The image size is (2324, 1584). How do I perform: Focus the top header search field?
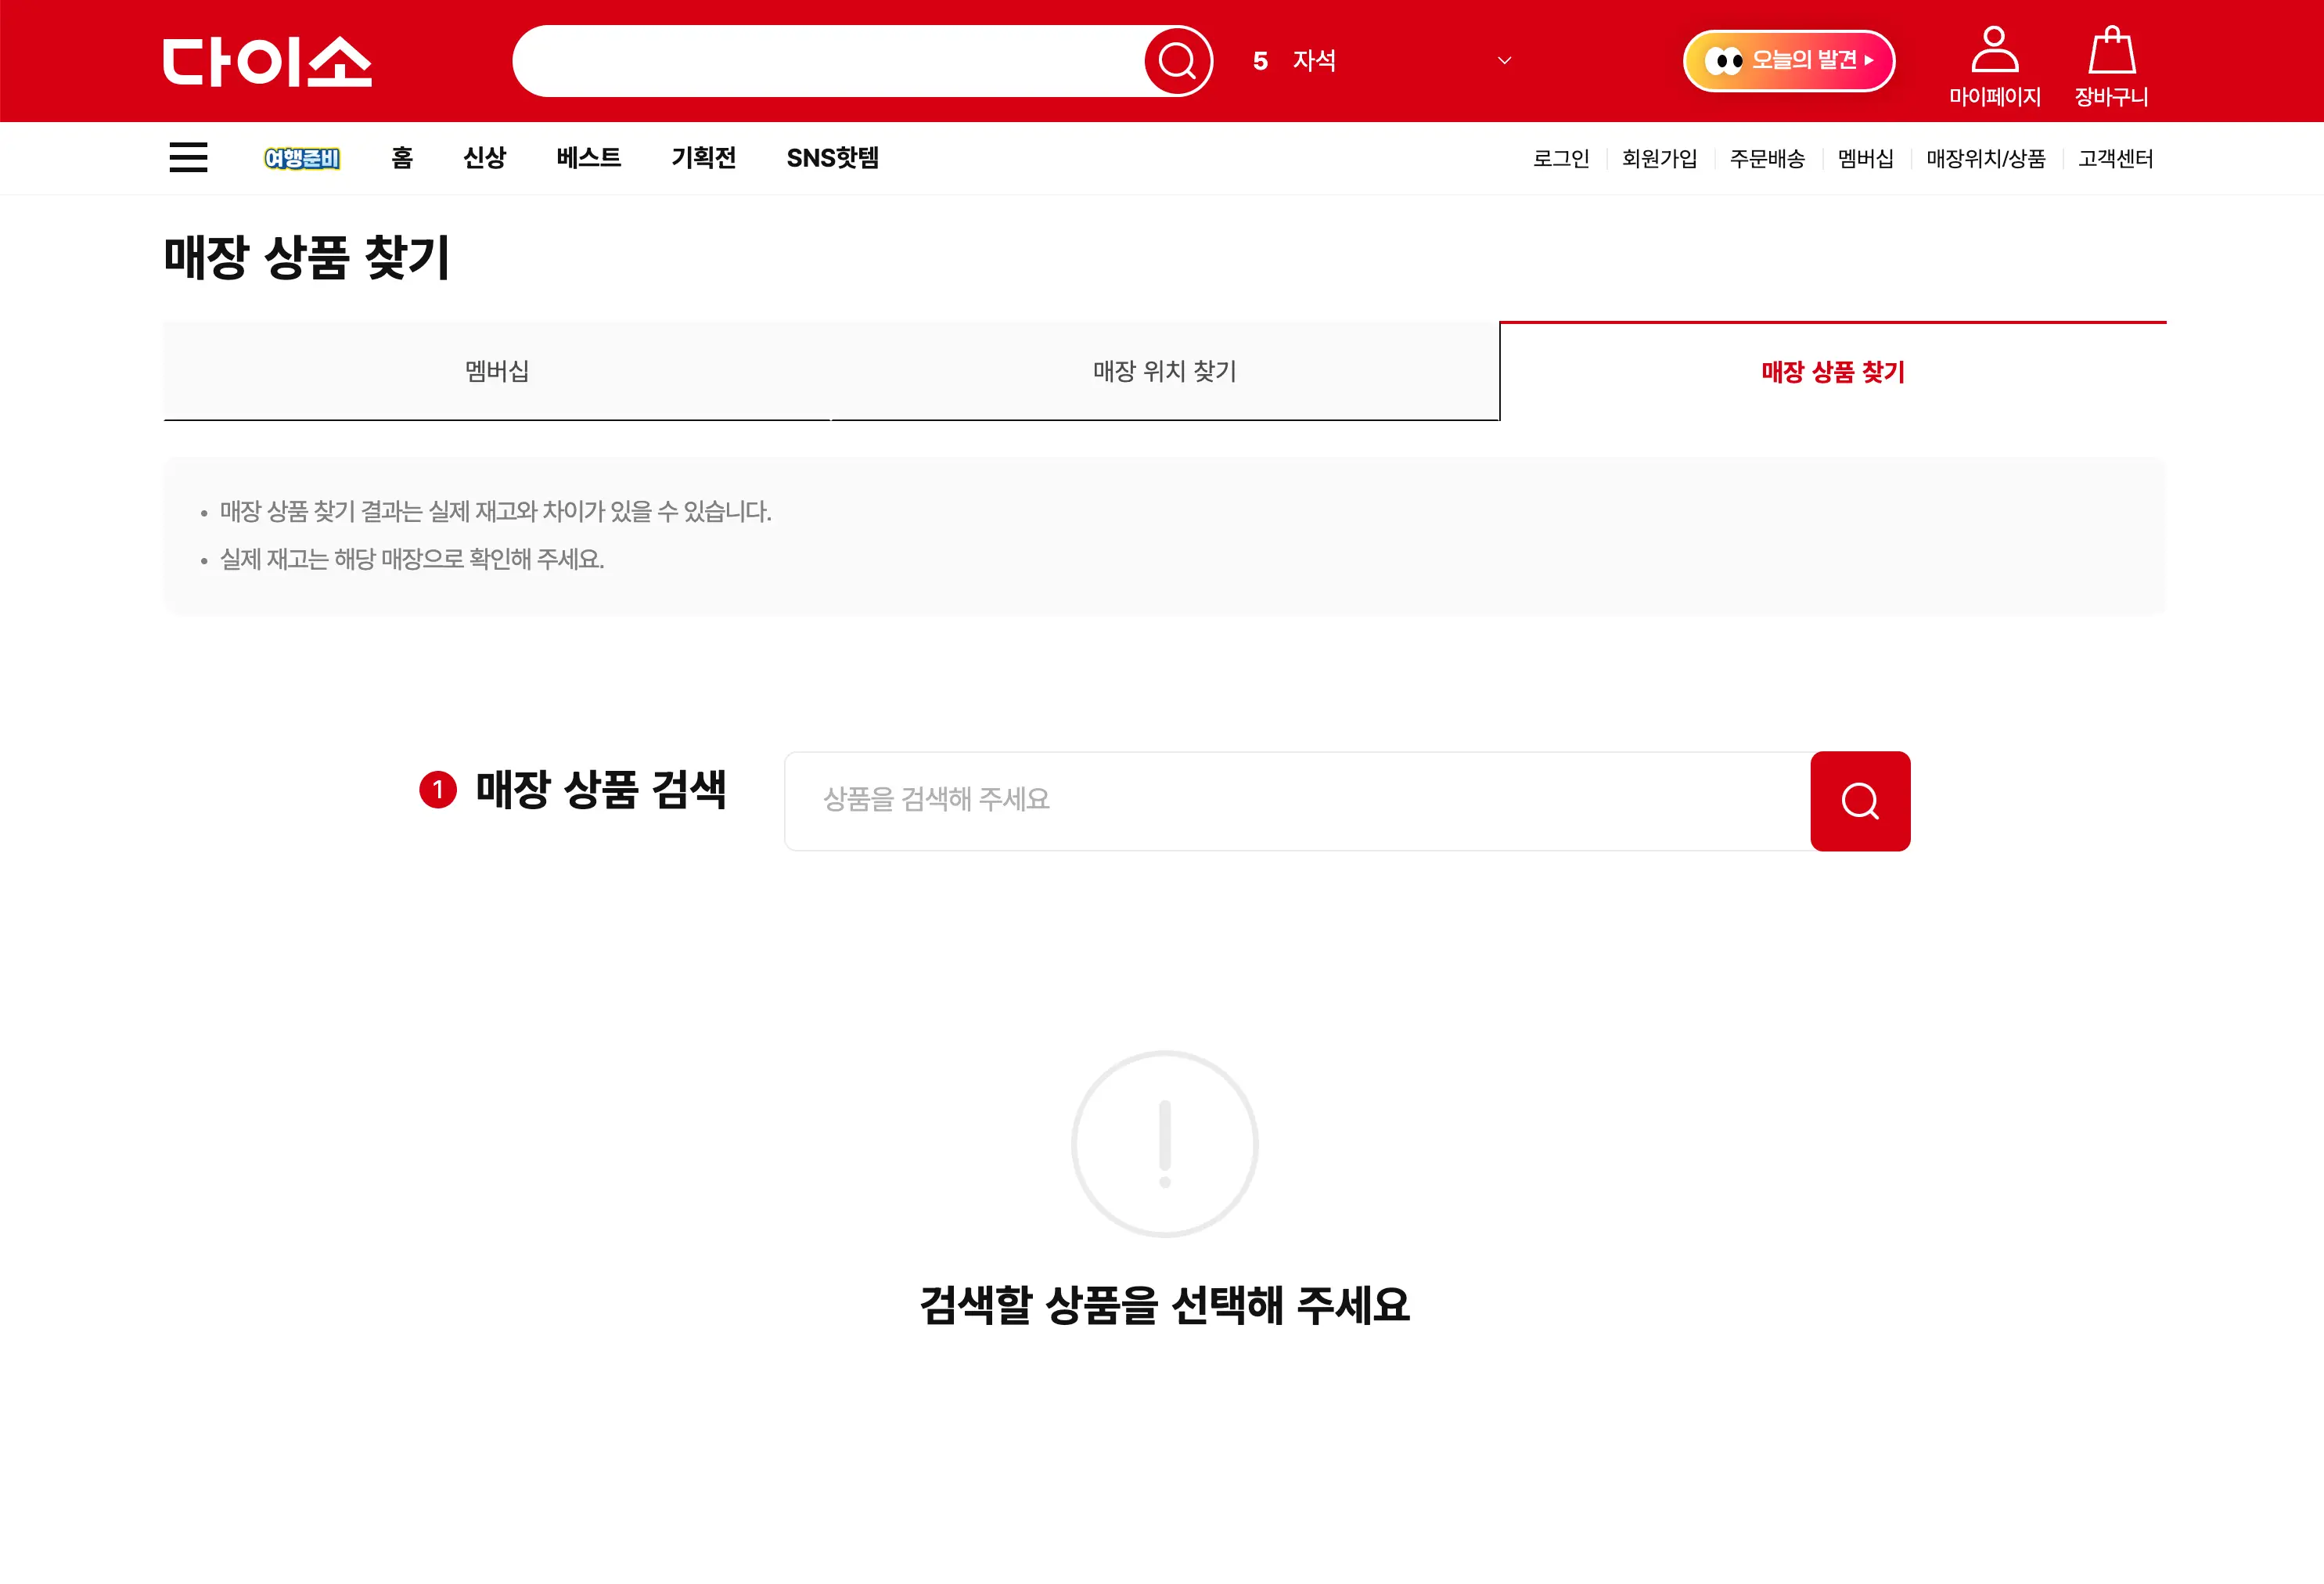828,61
